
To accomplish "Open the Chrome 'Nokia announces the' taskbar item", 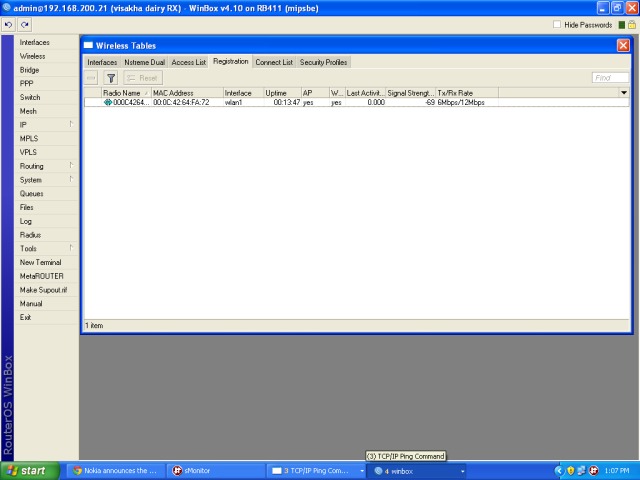I will [116, 471].
